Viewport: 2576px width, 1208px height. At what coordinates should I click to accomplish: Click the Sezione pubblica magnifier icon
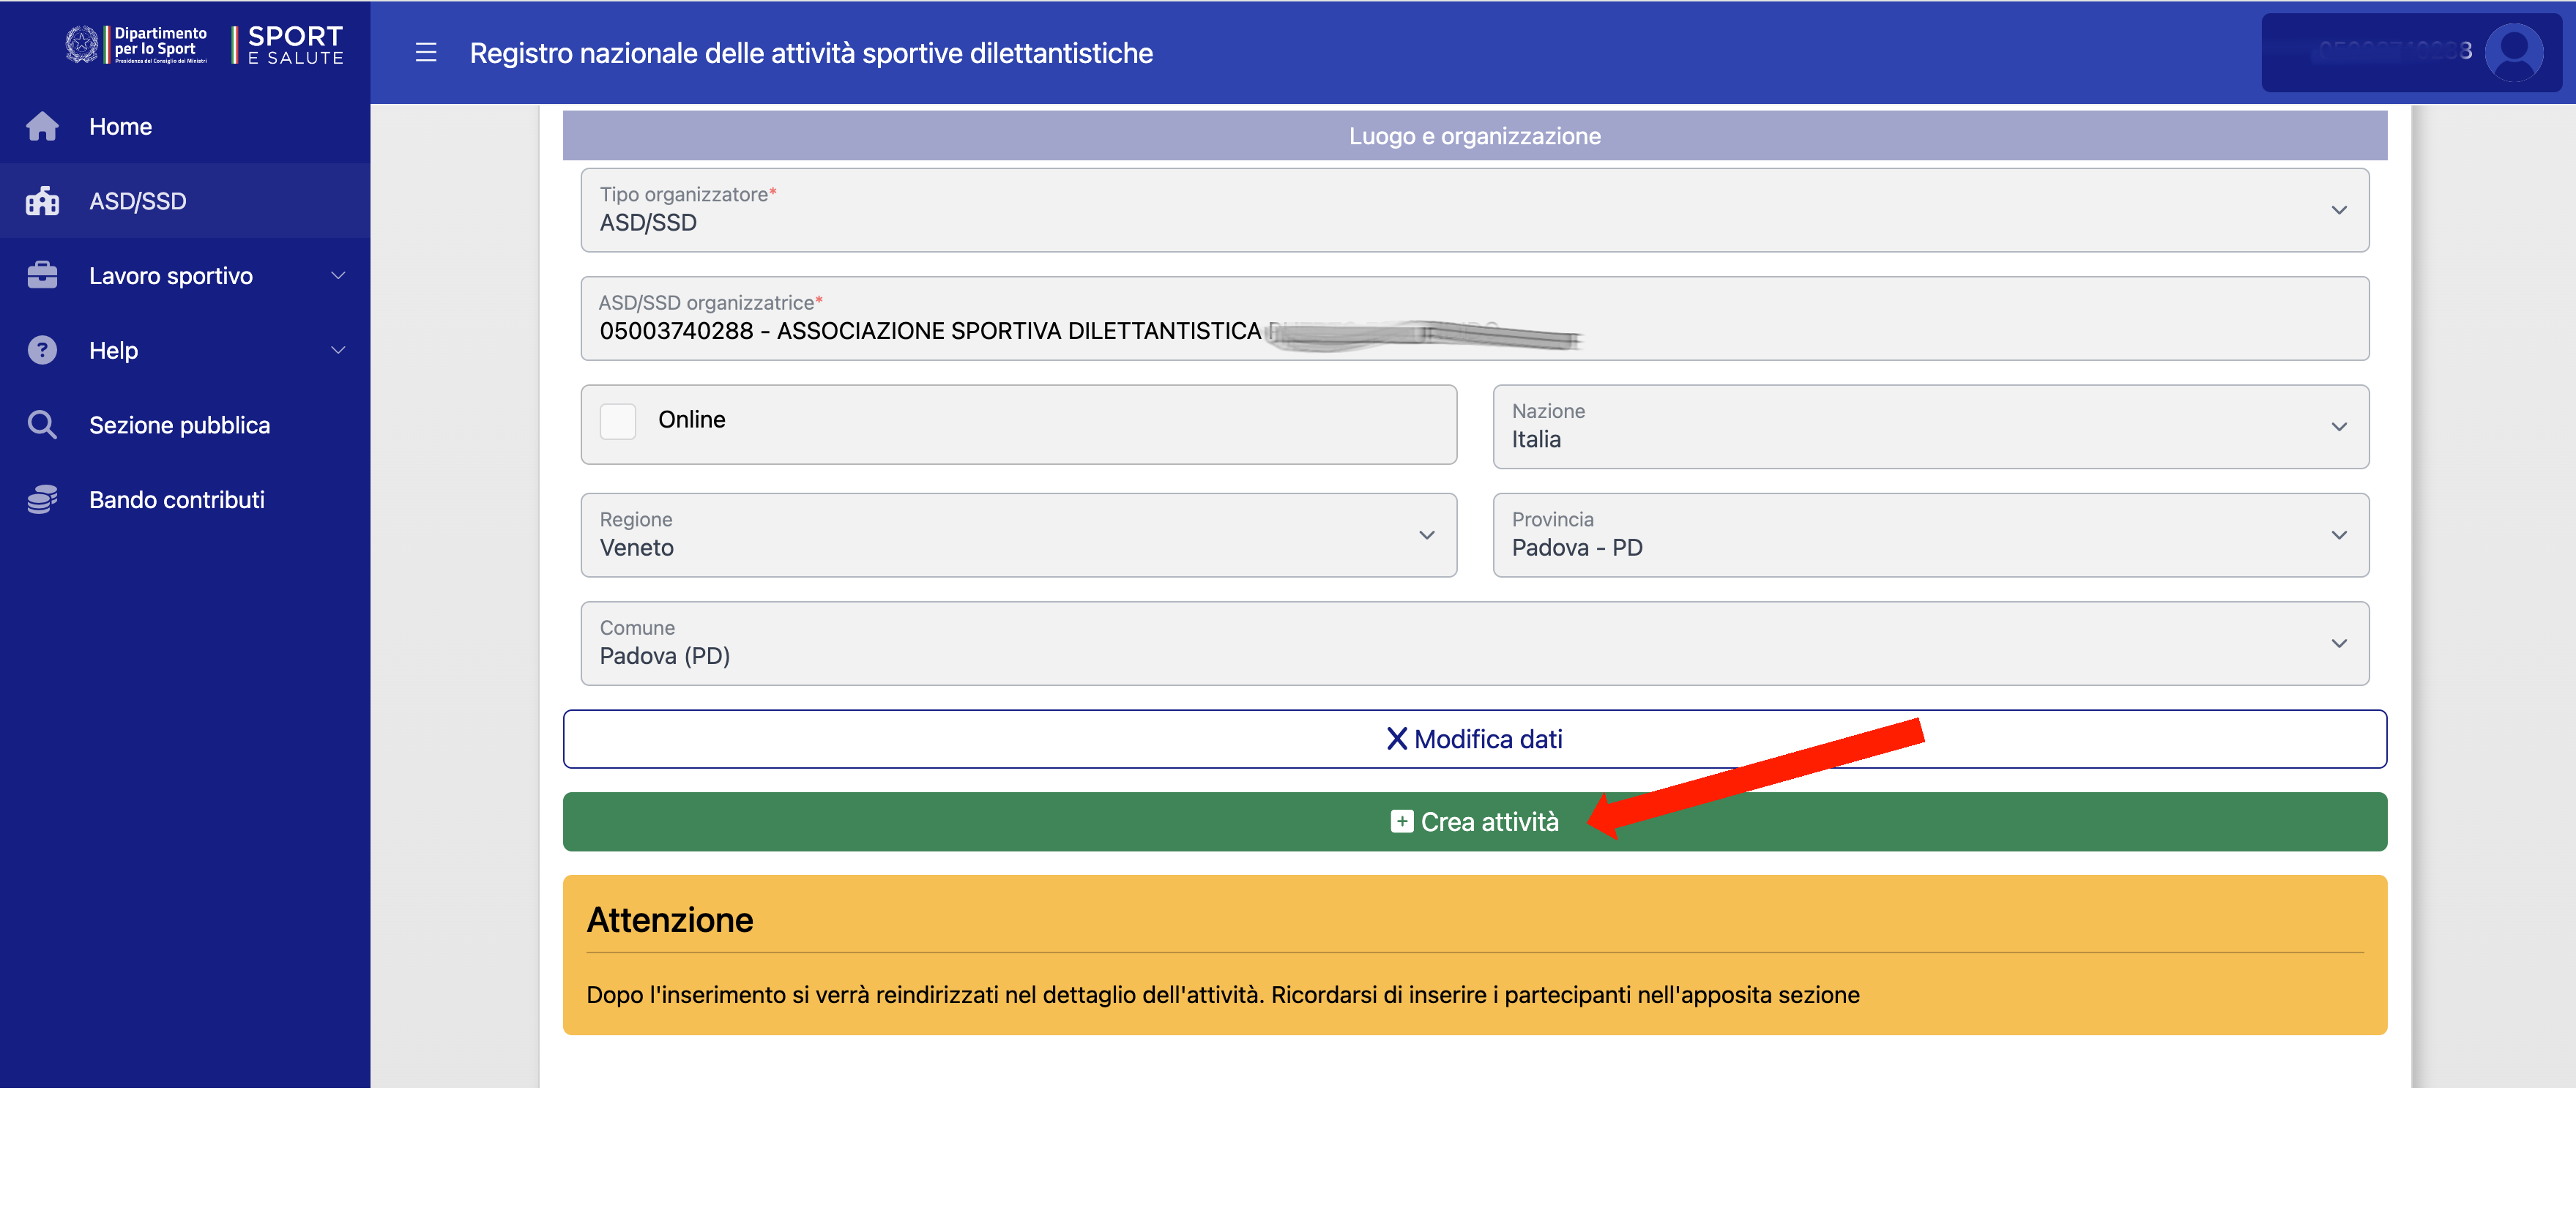(42, 425)
